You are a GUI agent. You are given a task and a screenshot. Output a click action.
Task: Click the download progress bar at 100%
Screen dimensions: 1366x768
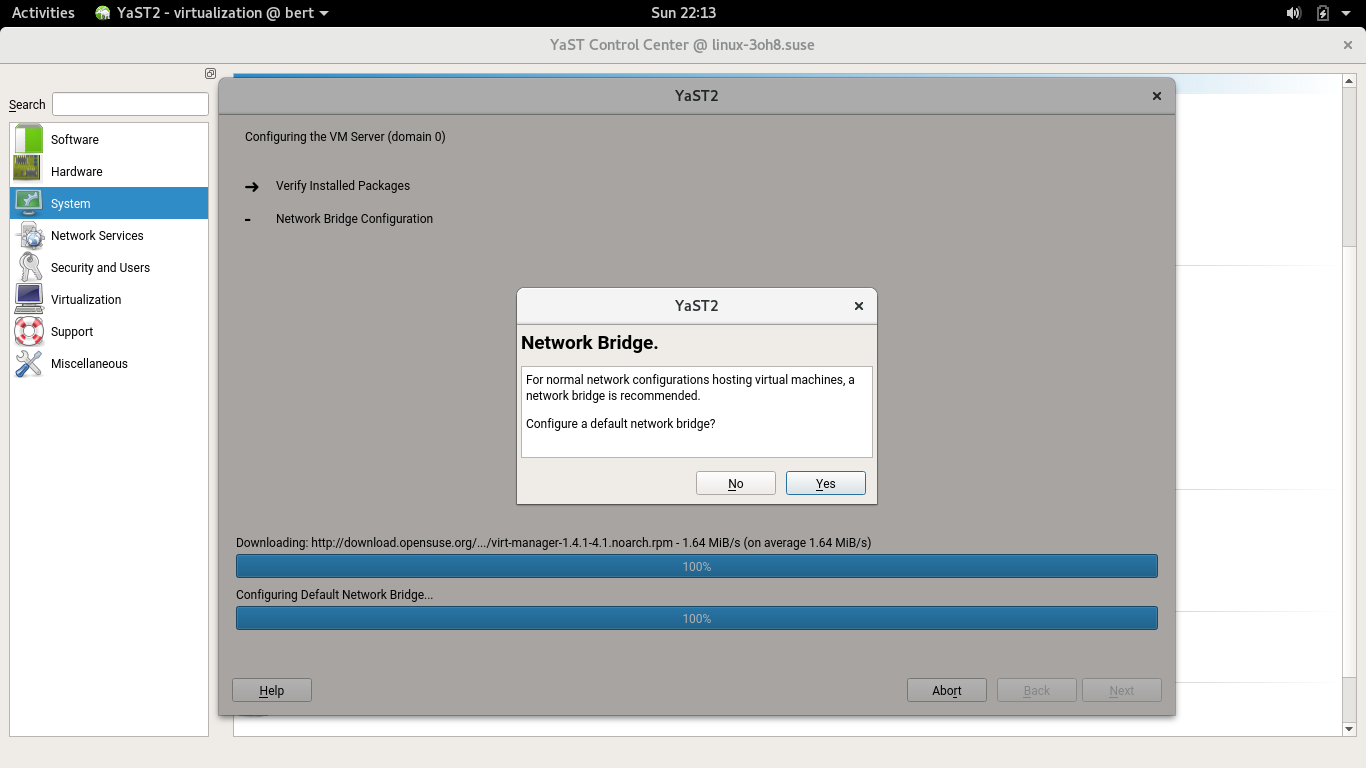(697, 566)
